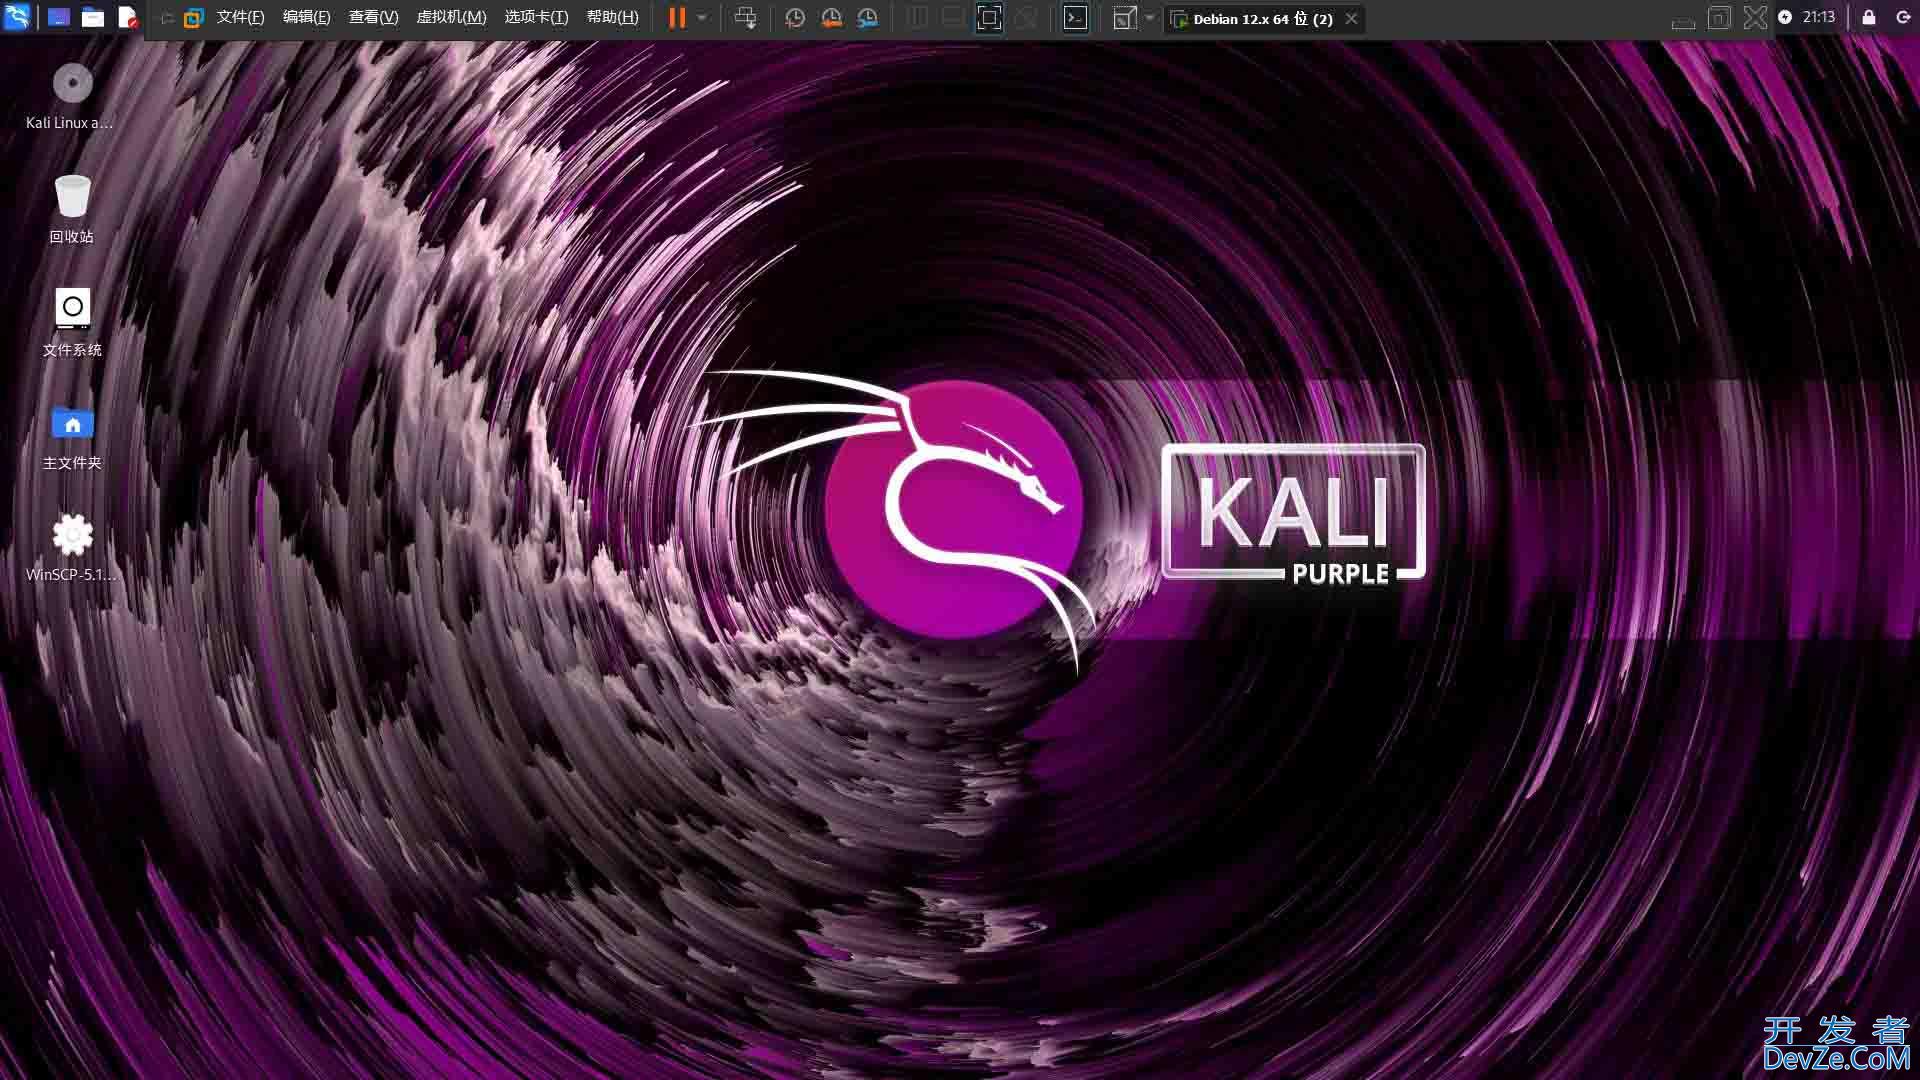Image resolution: width=1920 pixels, height=1080 pixels.
Task: Select the 文件系统 desktop icon
Action: (72, 323)
